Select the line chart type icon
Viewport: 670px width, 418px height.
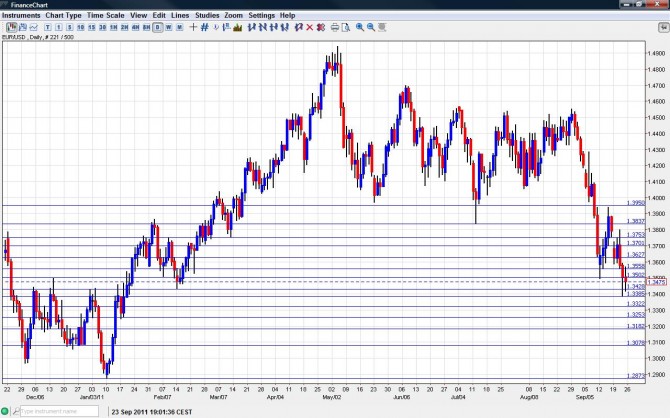point(33,27)
